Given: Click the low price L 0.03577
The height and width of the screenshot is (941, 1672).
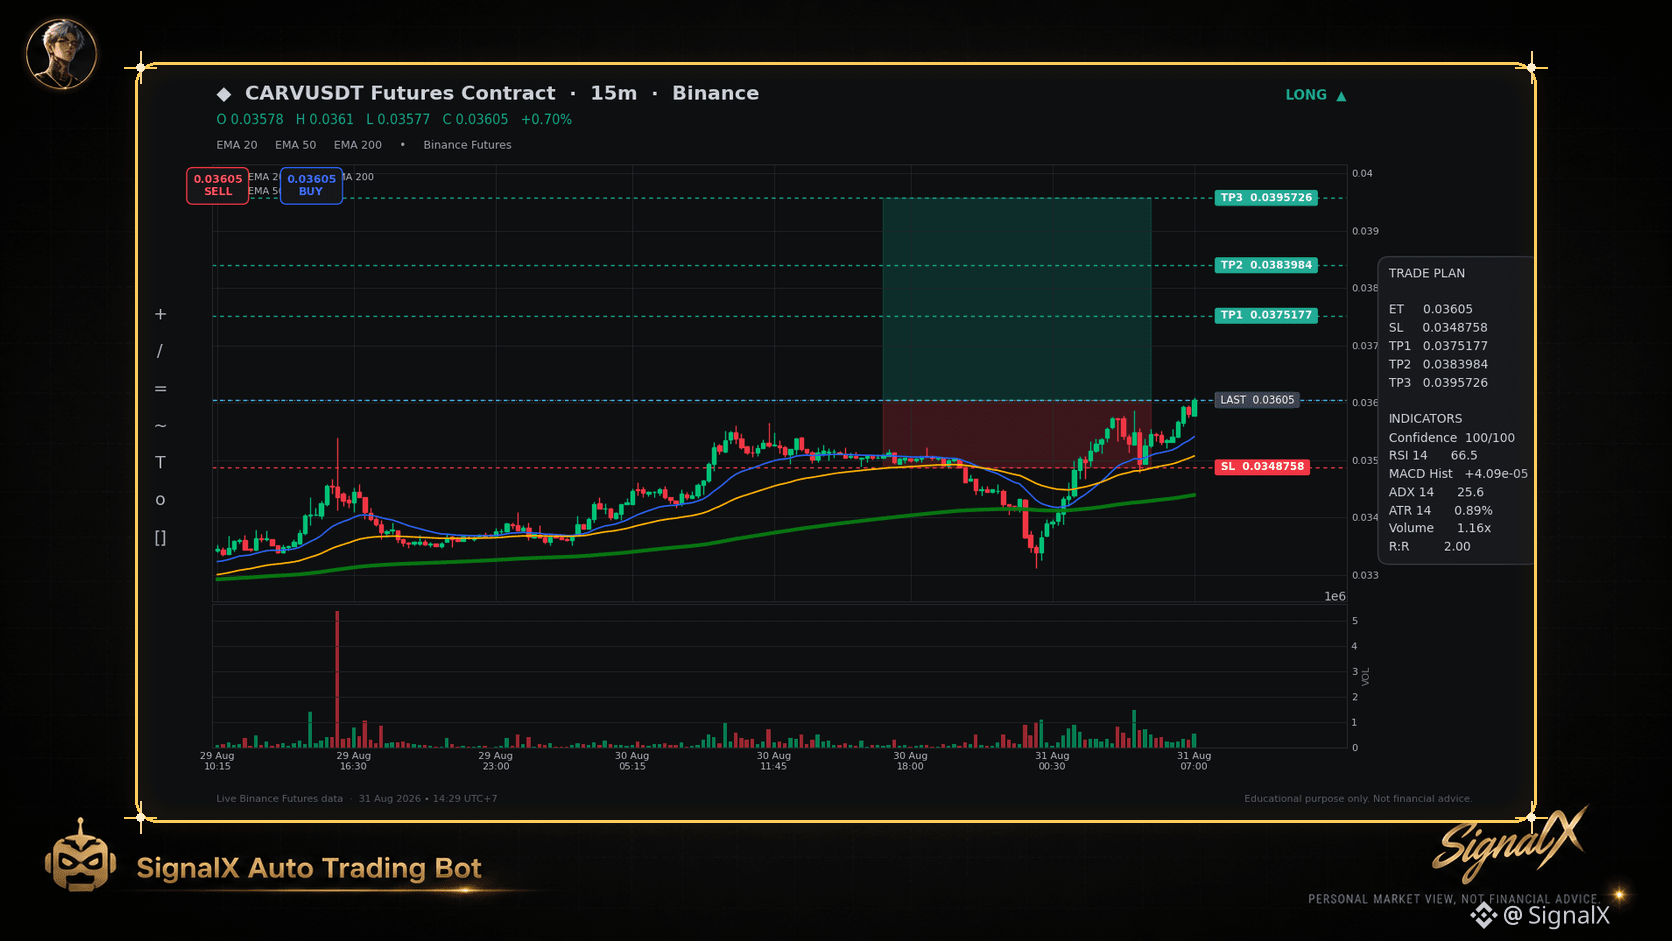Looking at the screenshot, I should coord(398,119).
